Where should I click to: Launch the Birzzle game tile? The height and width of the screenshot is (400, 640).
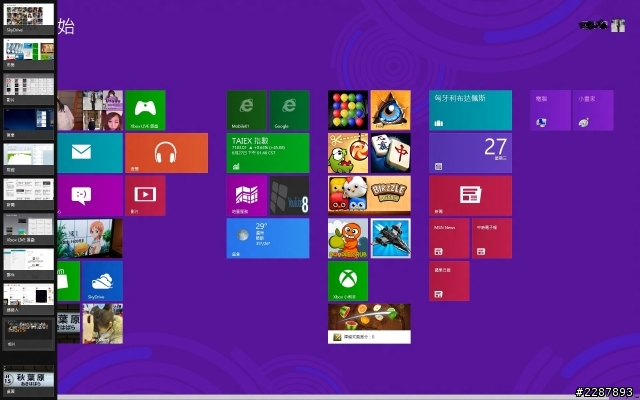tap(369, 196)
